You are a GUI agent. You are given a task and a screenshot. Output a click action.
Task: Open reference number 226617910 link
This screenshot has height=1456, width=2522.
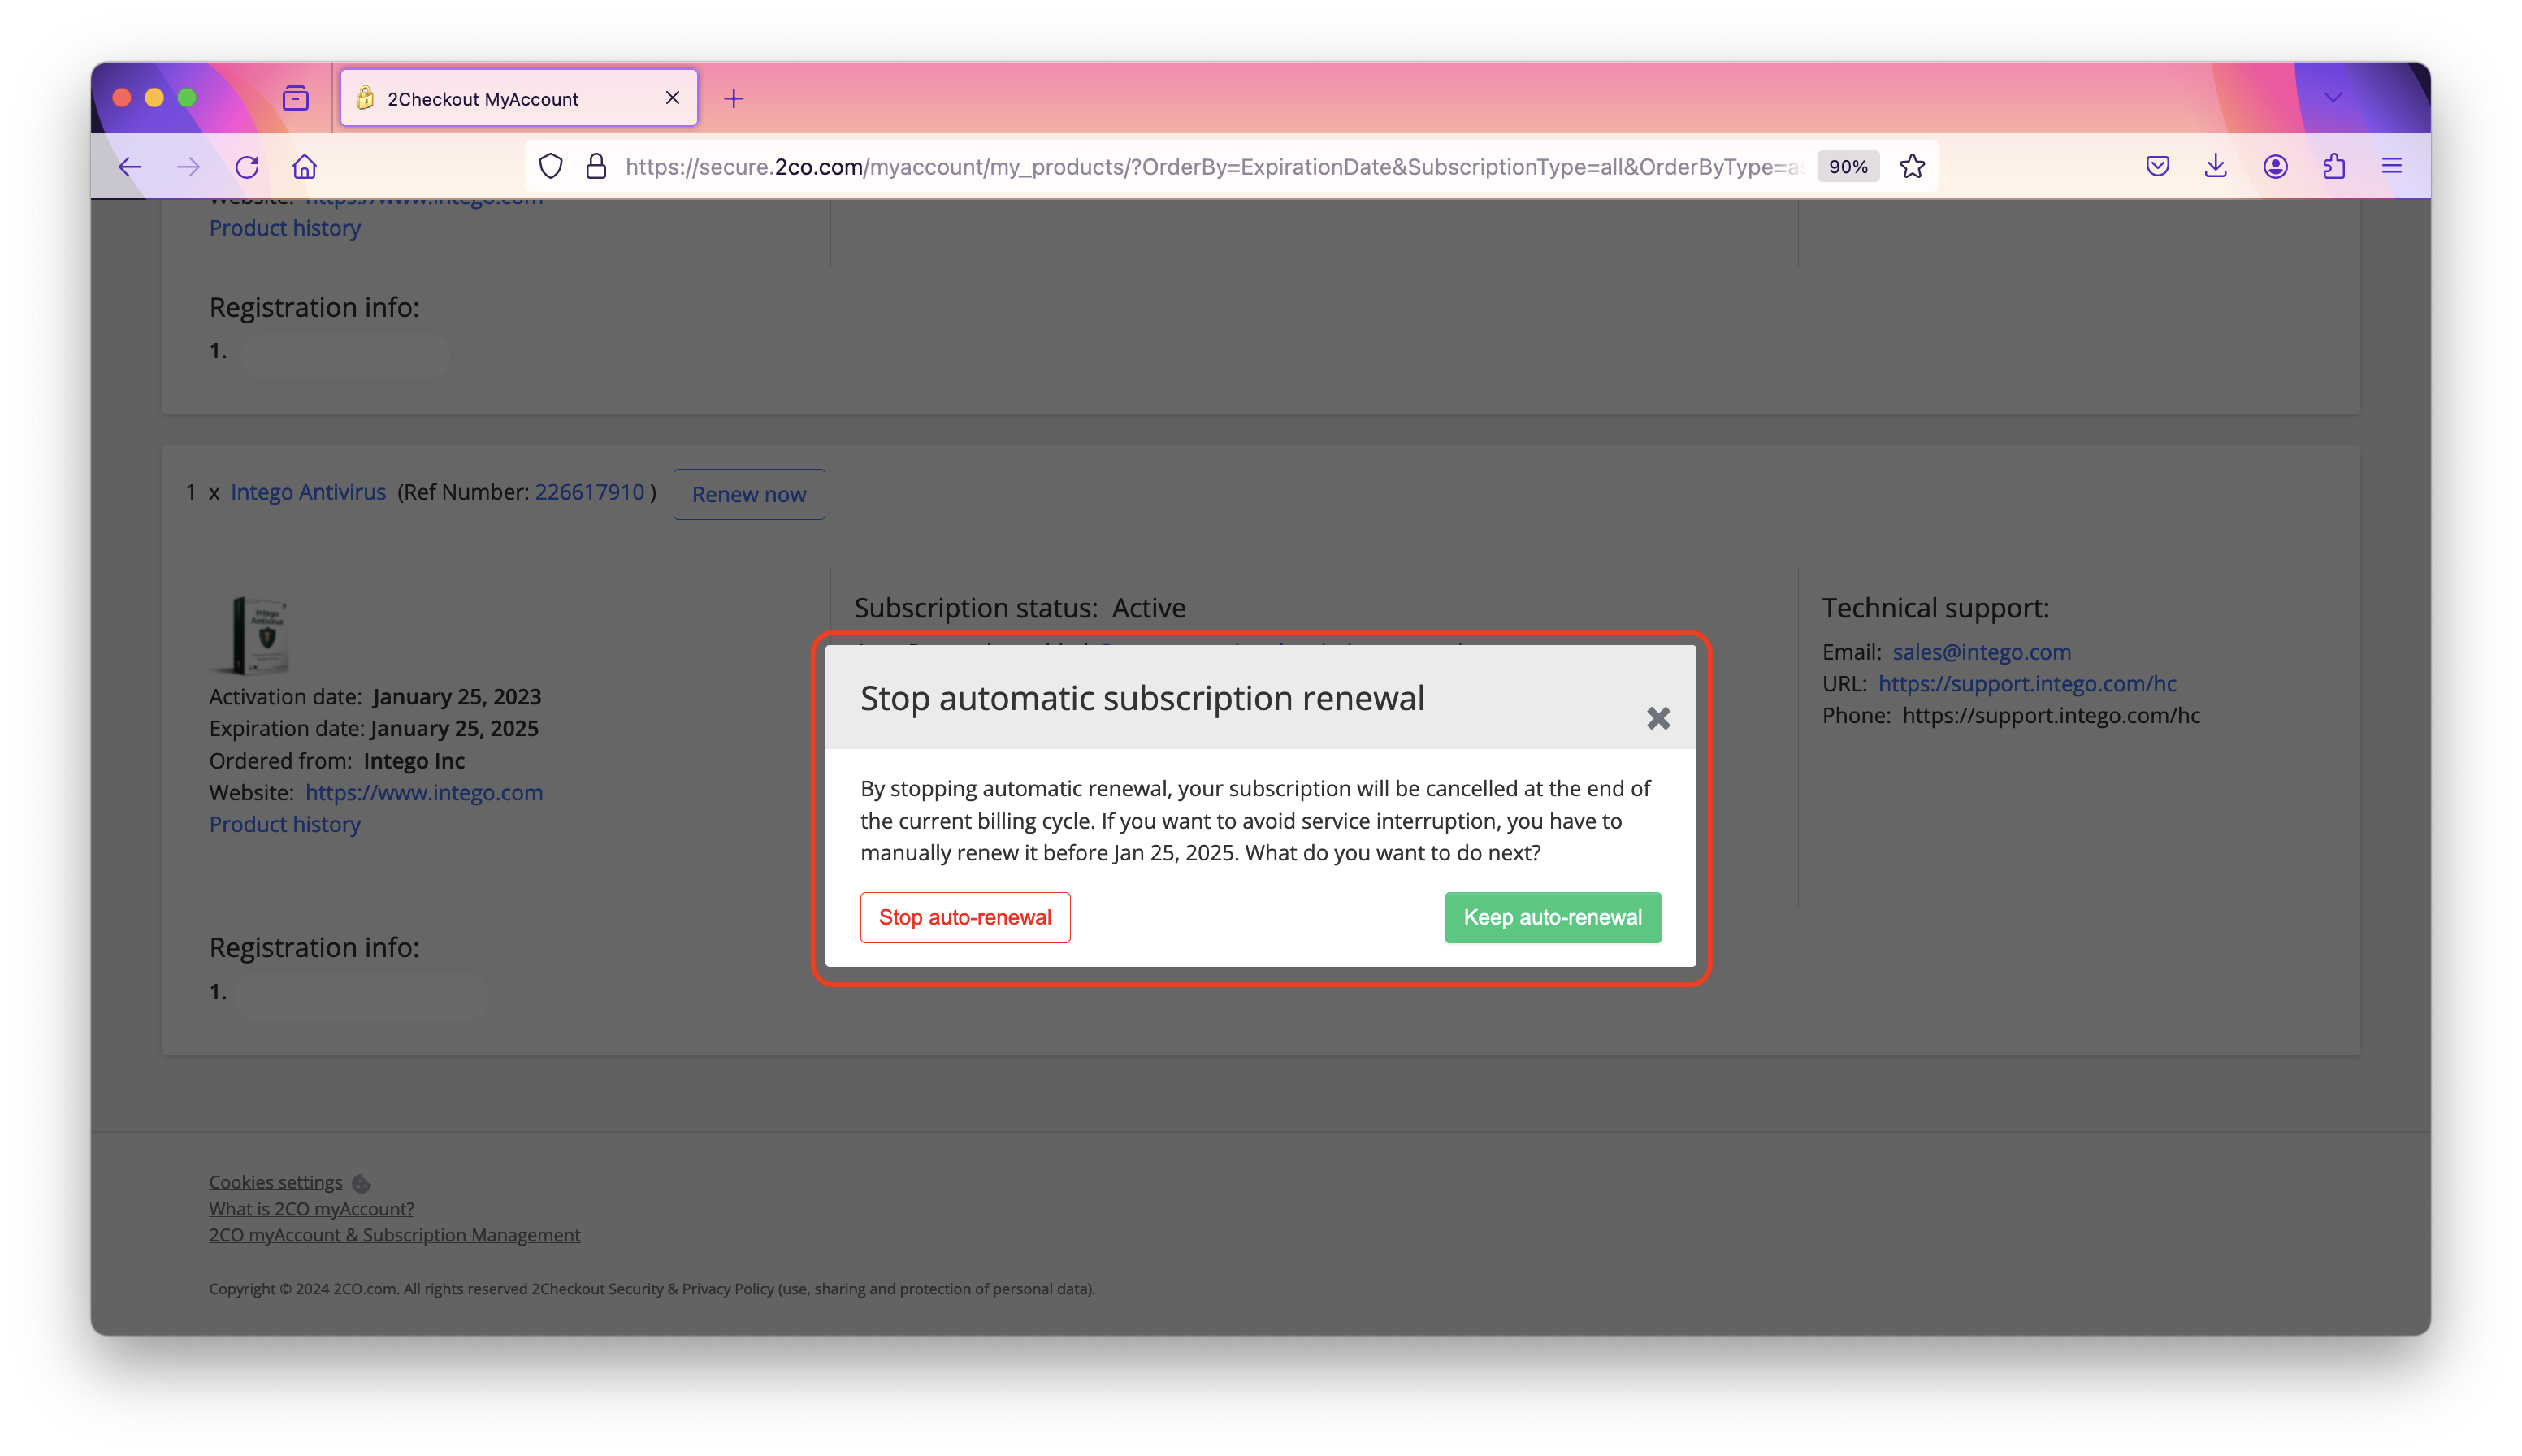click(x=589, y=492)
